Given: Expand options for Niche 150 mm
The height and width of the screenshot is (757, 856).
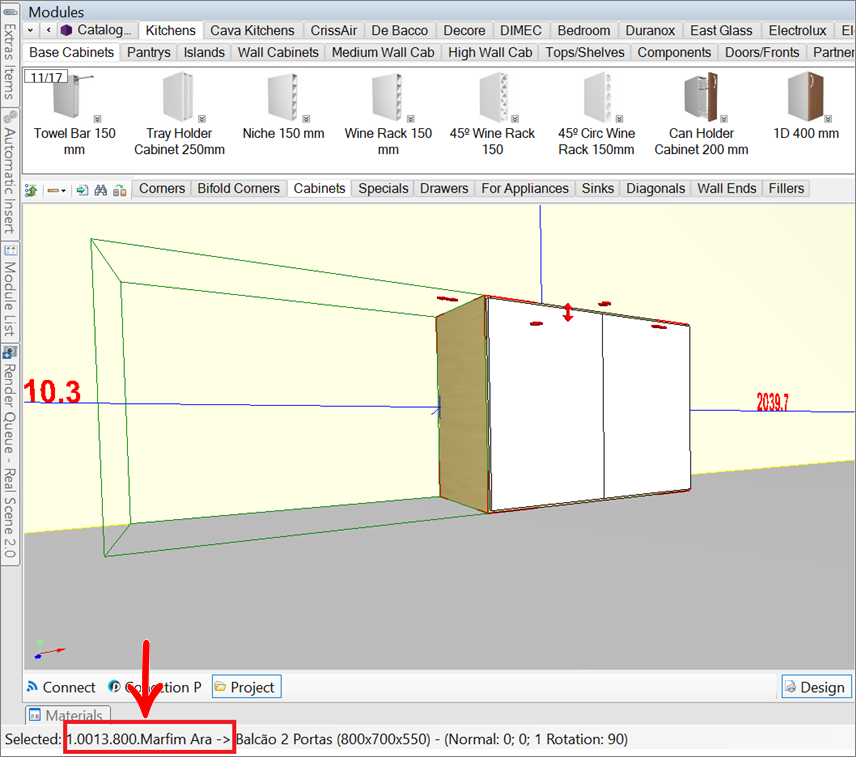Looking at the screenshot, I should [x=306, y=118].
